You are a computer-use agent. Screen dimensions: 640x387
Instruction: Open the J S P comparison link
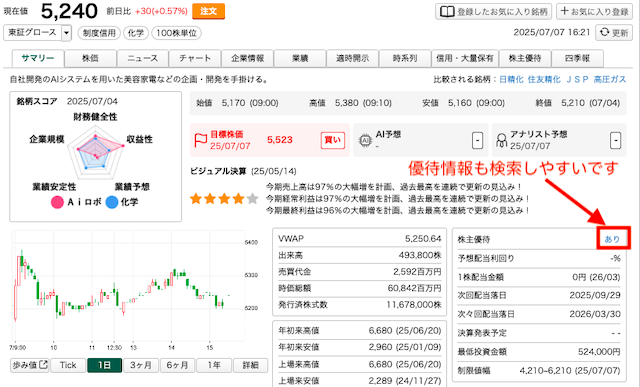[577, 79]
